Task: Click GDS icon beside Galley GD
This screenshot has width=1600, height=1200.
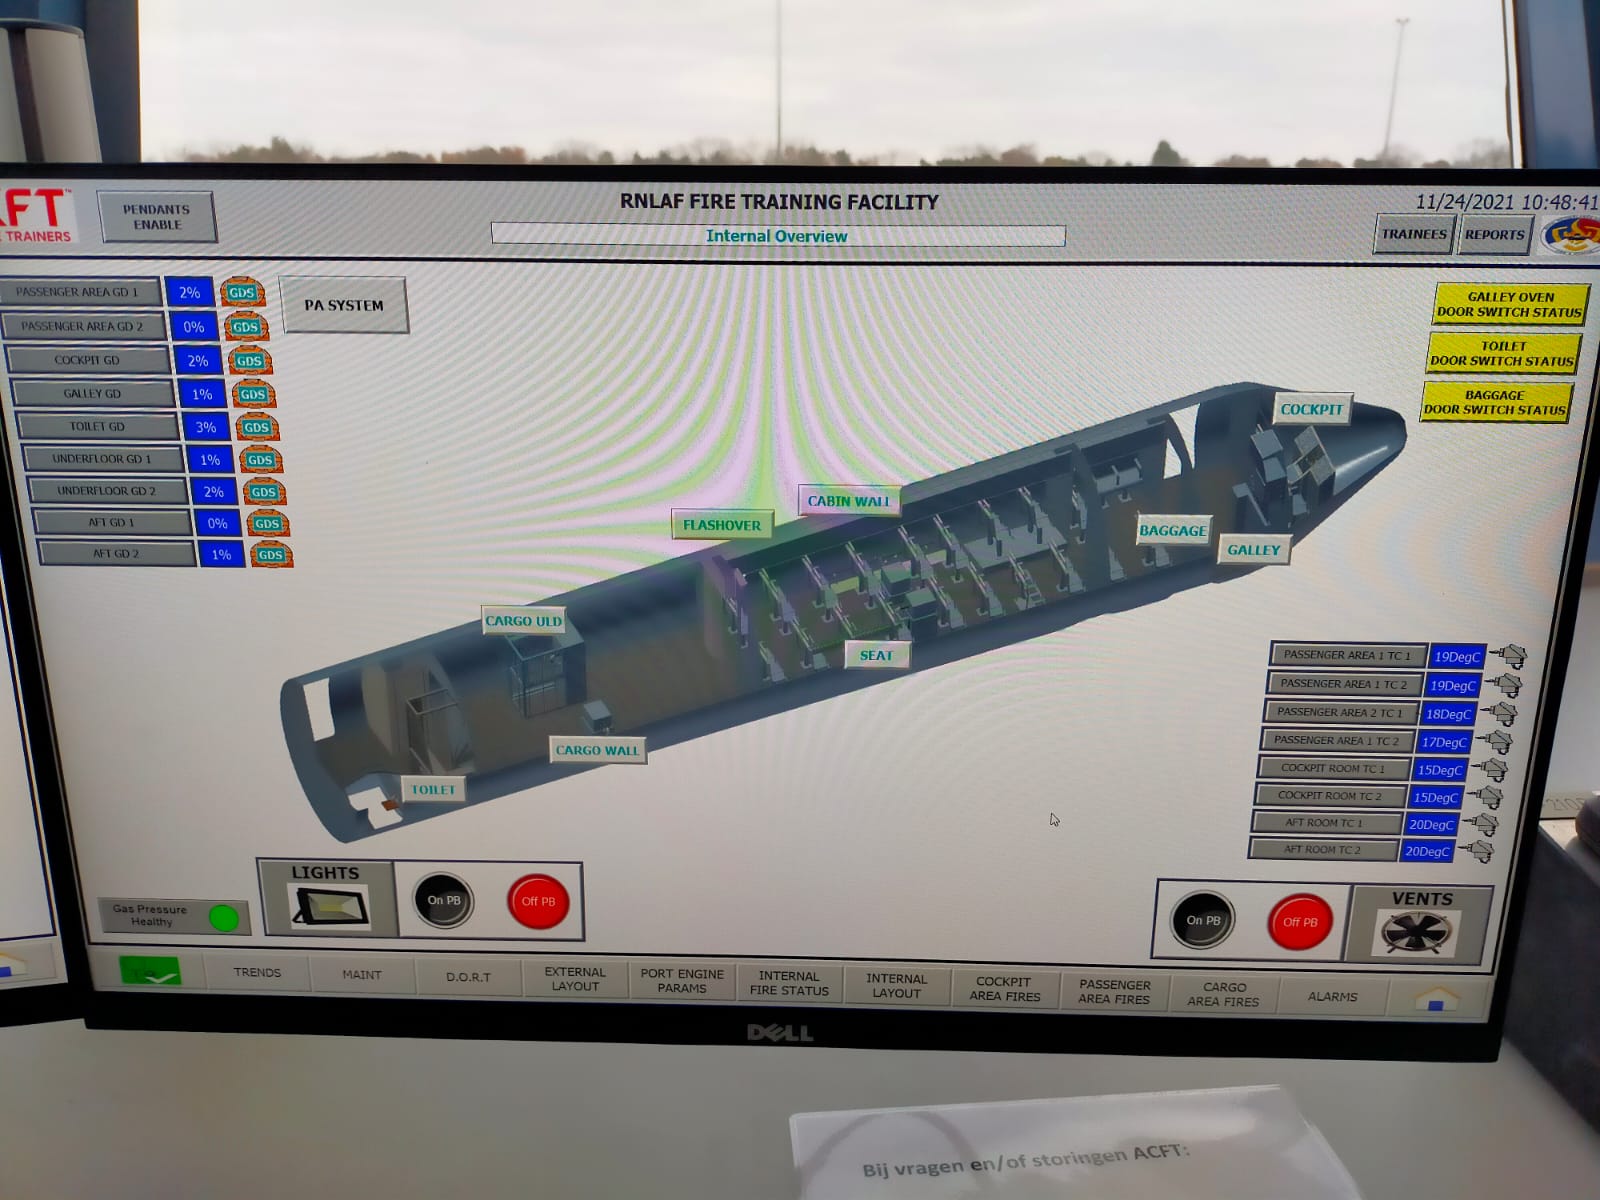Action: [253, 394]
